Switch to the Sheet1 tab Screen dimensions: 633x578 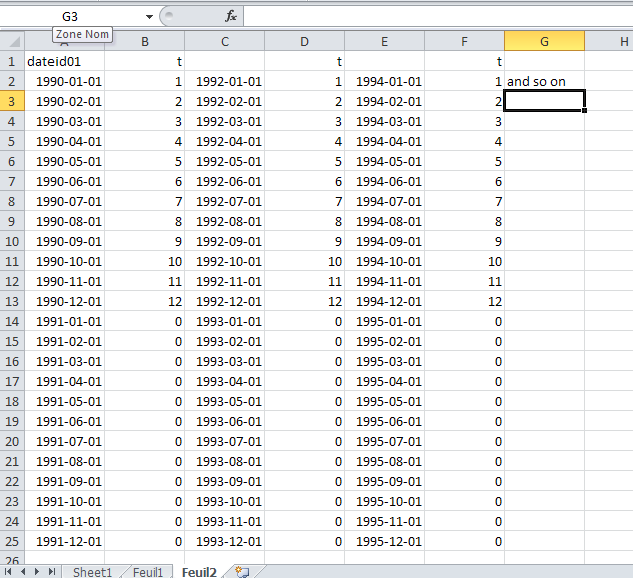(x=92, y=572)
